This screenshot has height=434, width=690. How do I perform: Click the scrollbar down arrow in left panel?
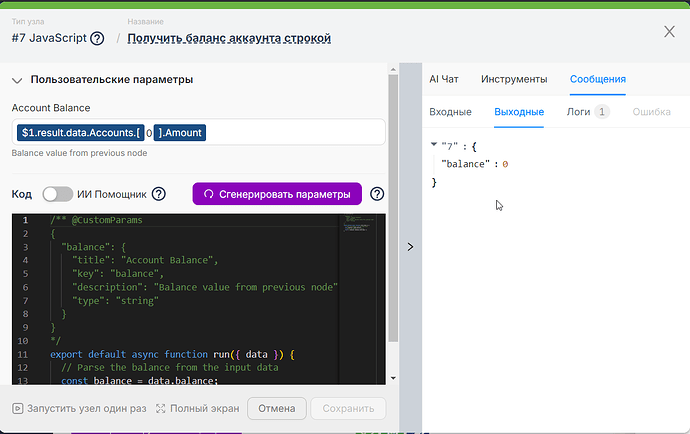(x=393, y=378)
